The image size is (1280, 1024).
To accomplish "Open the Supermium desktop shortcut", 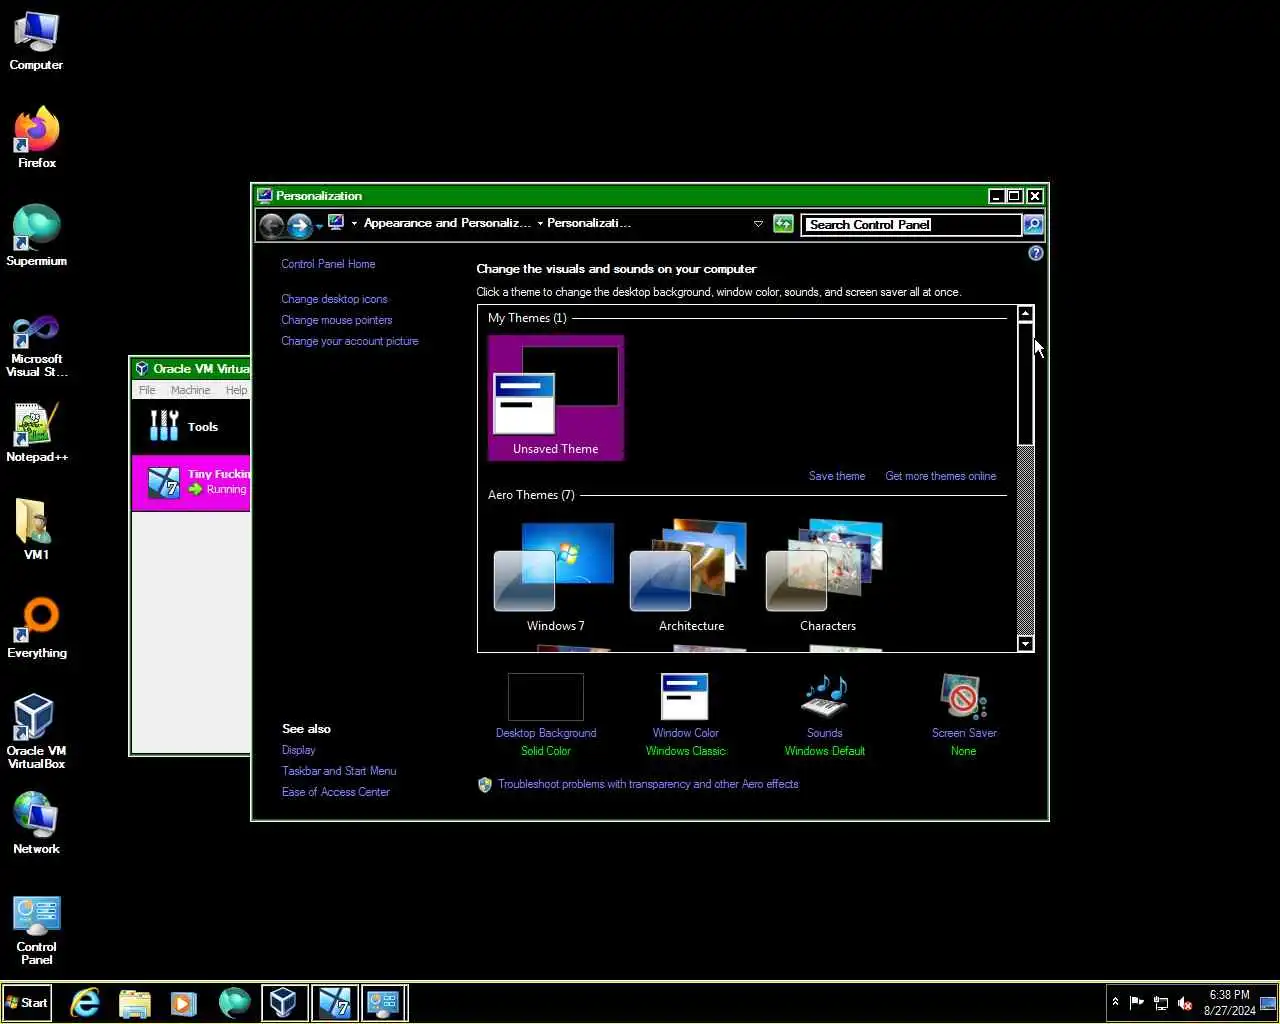I will click(36, 236).
